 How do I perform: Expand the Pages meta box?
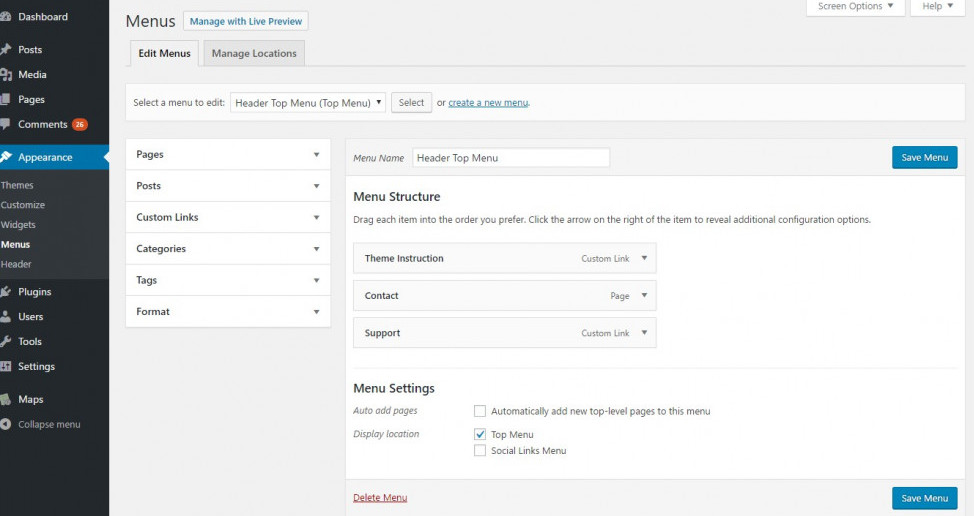pyautogui.click(x=316, y=155)
